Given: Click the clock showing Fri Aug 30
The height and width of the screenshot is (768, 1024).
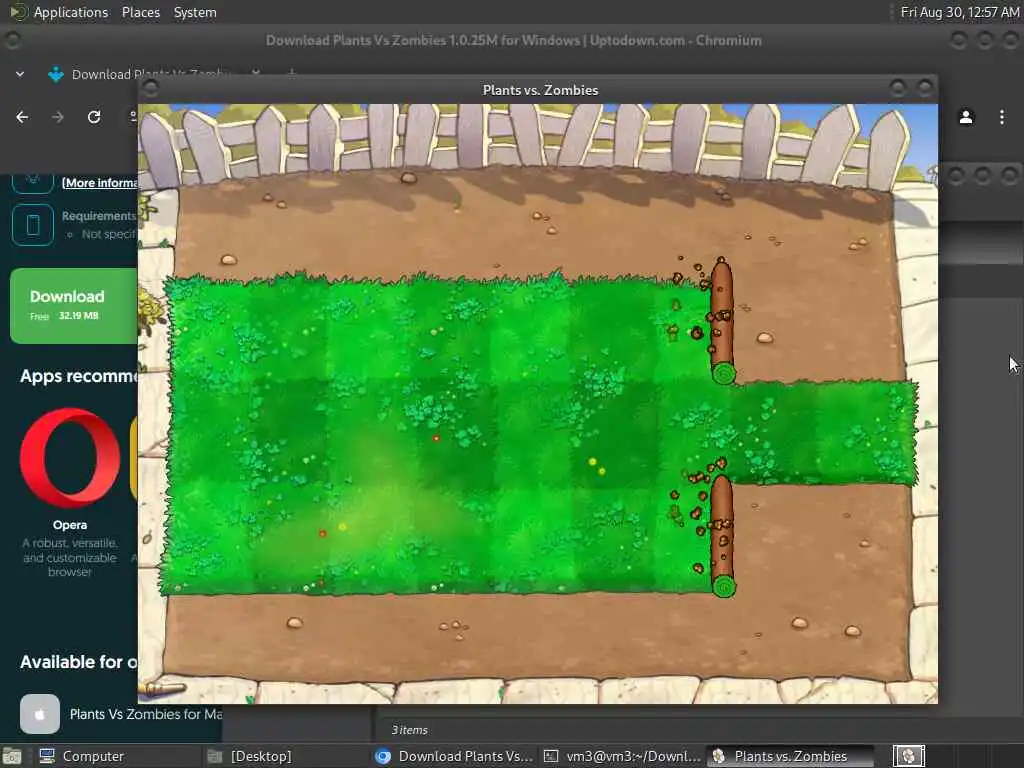Looking at the screenshot, I should tap(959, 12).
